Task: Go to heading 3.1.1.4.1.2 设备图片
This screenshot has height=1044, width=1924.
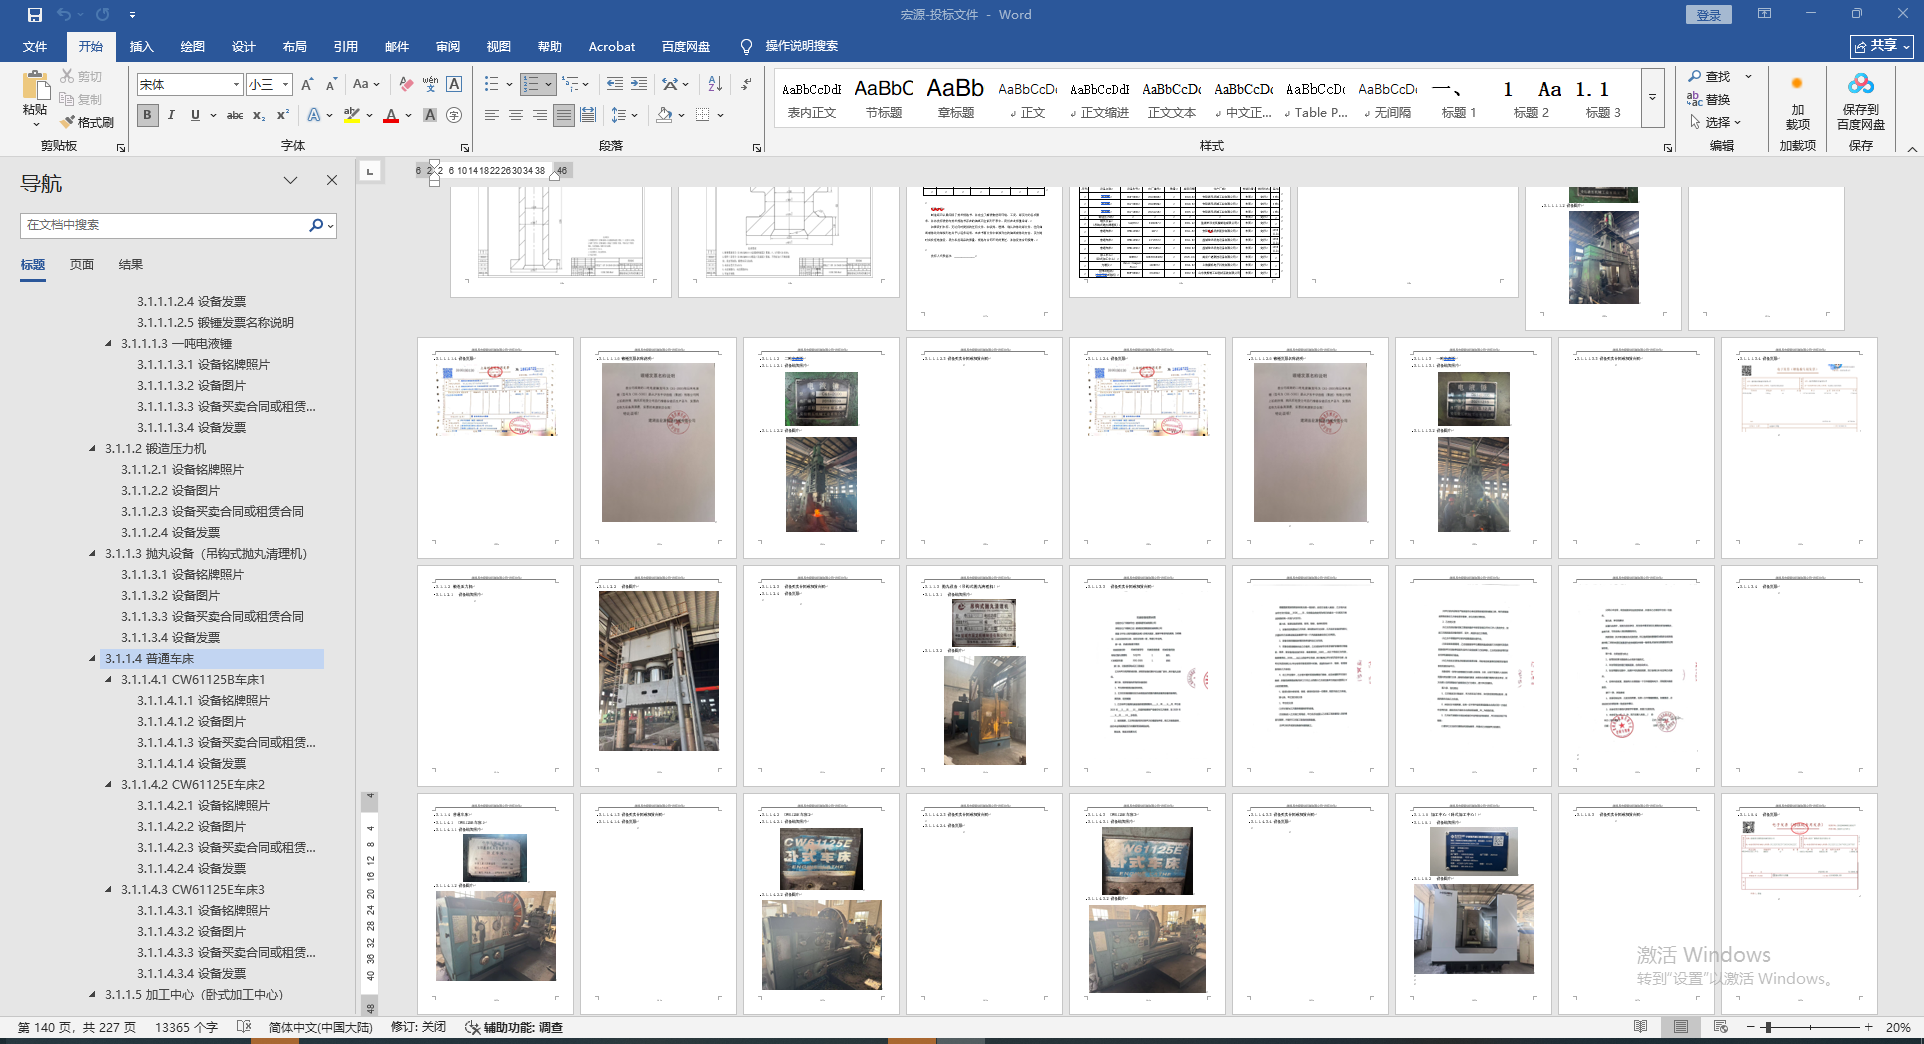Action: (191, 721)
